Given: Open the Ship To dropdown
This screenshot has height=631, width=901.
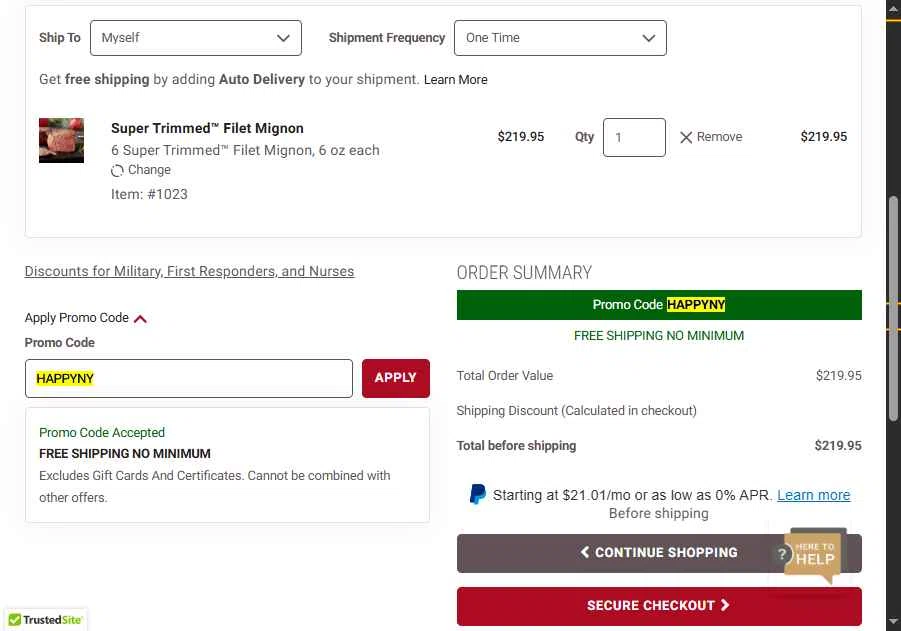Looking at the screenshot, I should pyautogui.click(x=195, y=38).
